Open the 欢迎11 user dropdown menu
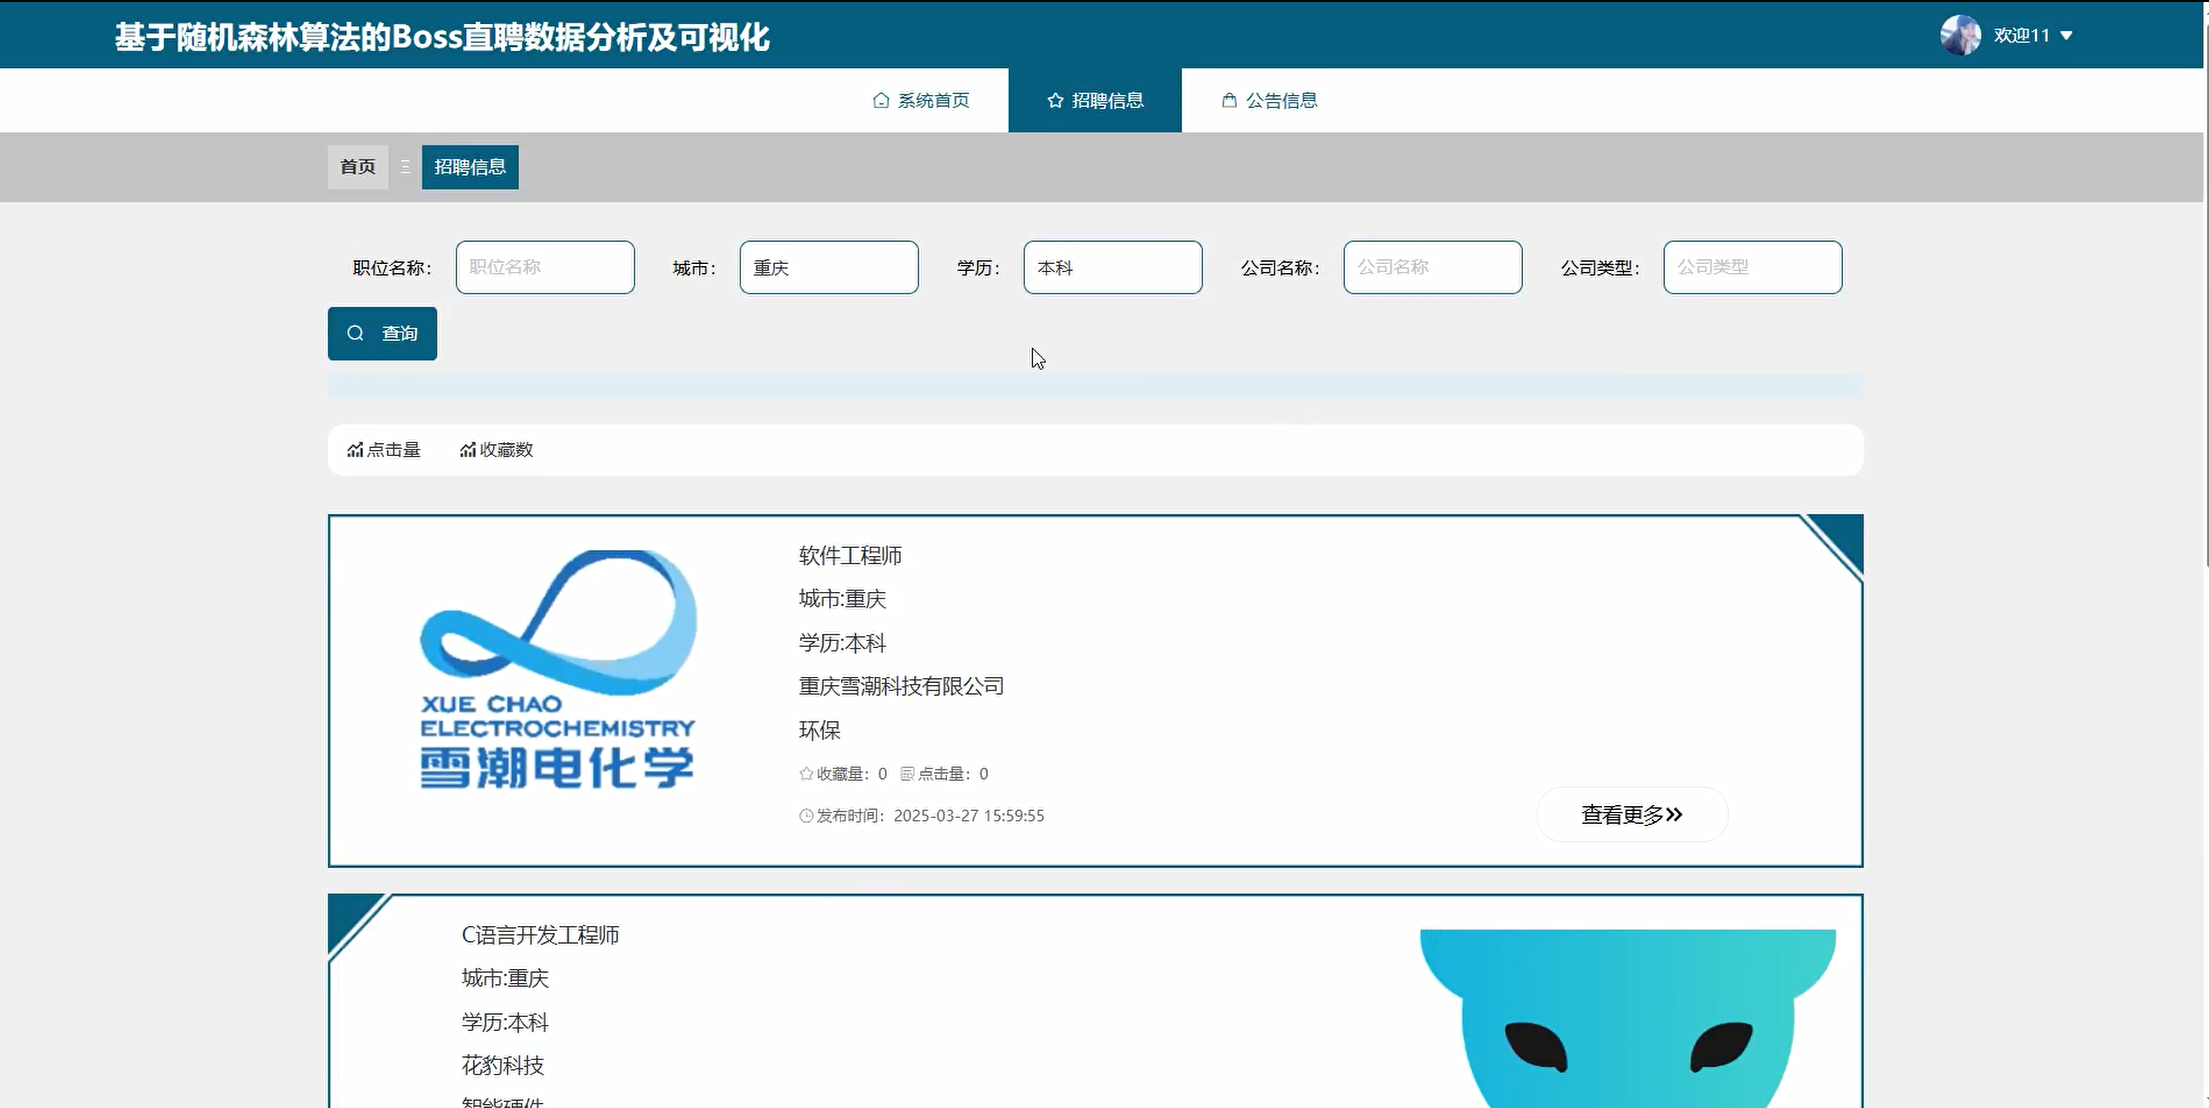2209x1108 pixels. coord(2022,34)
